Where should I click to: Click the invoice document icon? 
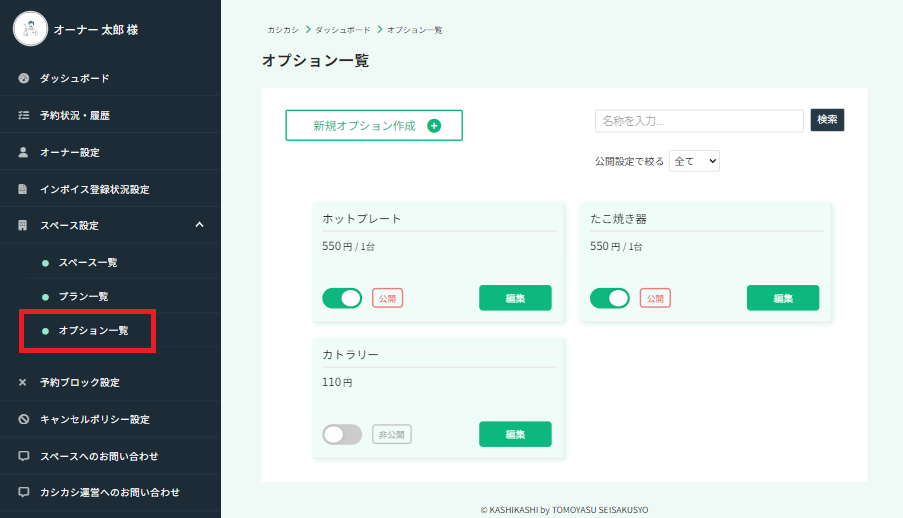point(22,189)
